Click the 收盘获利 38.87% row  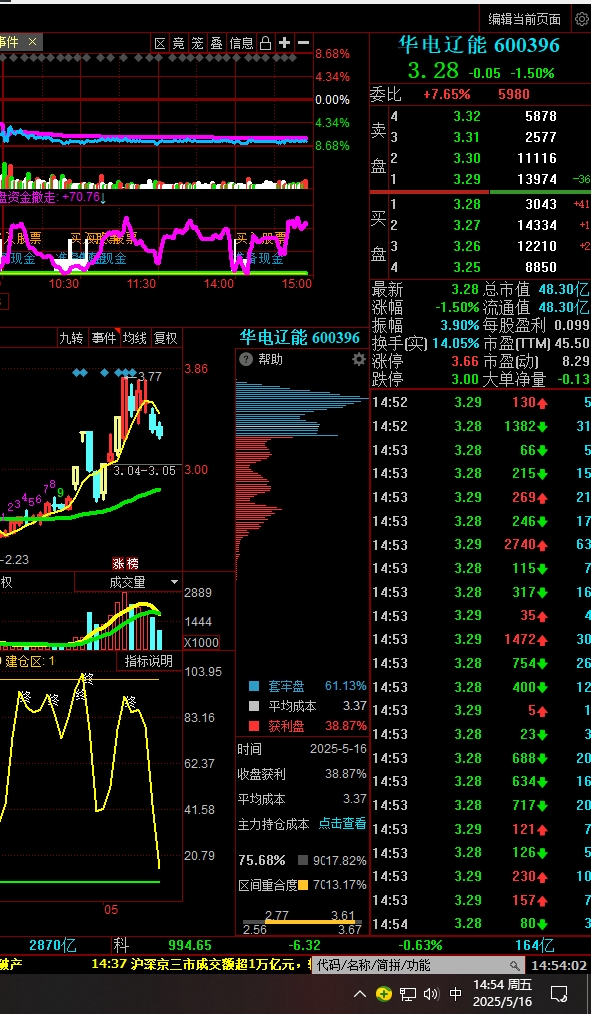[x=302, y=774]
